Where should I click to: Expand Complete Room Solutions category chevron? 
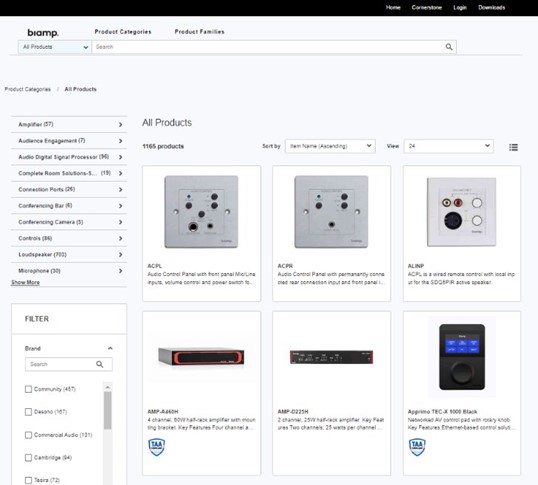[x=120, y=174]
